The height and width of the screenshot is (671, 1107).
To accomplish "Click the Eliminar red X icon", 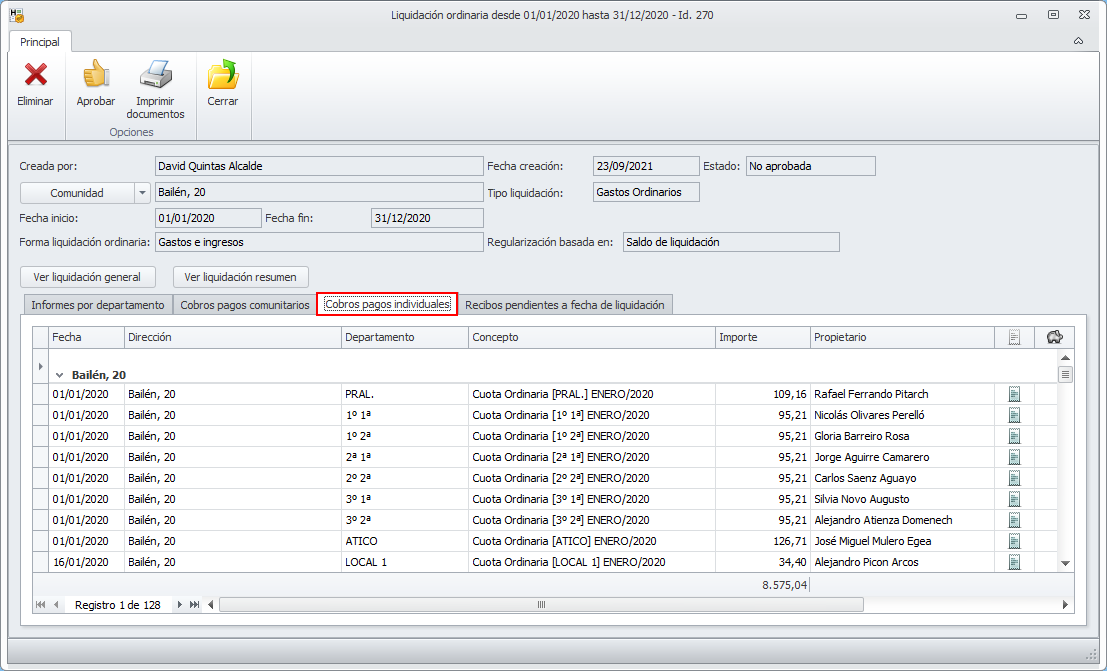I will (x=35, y=75).
